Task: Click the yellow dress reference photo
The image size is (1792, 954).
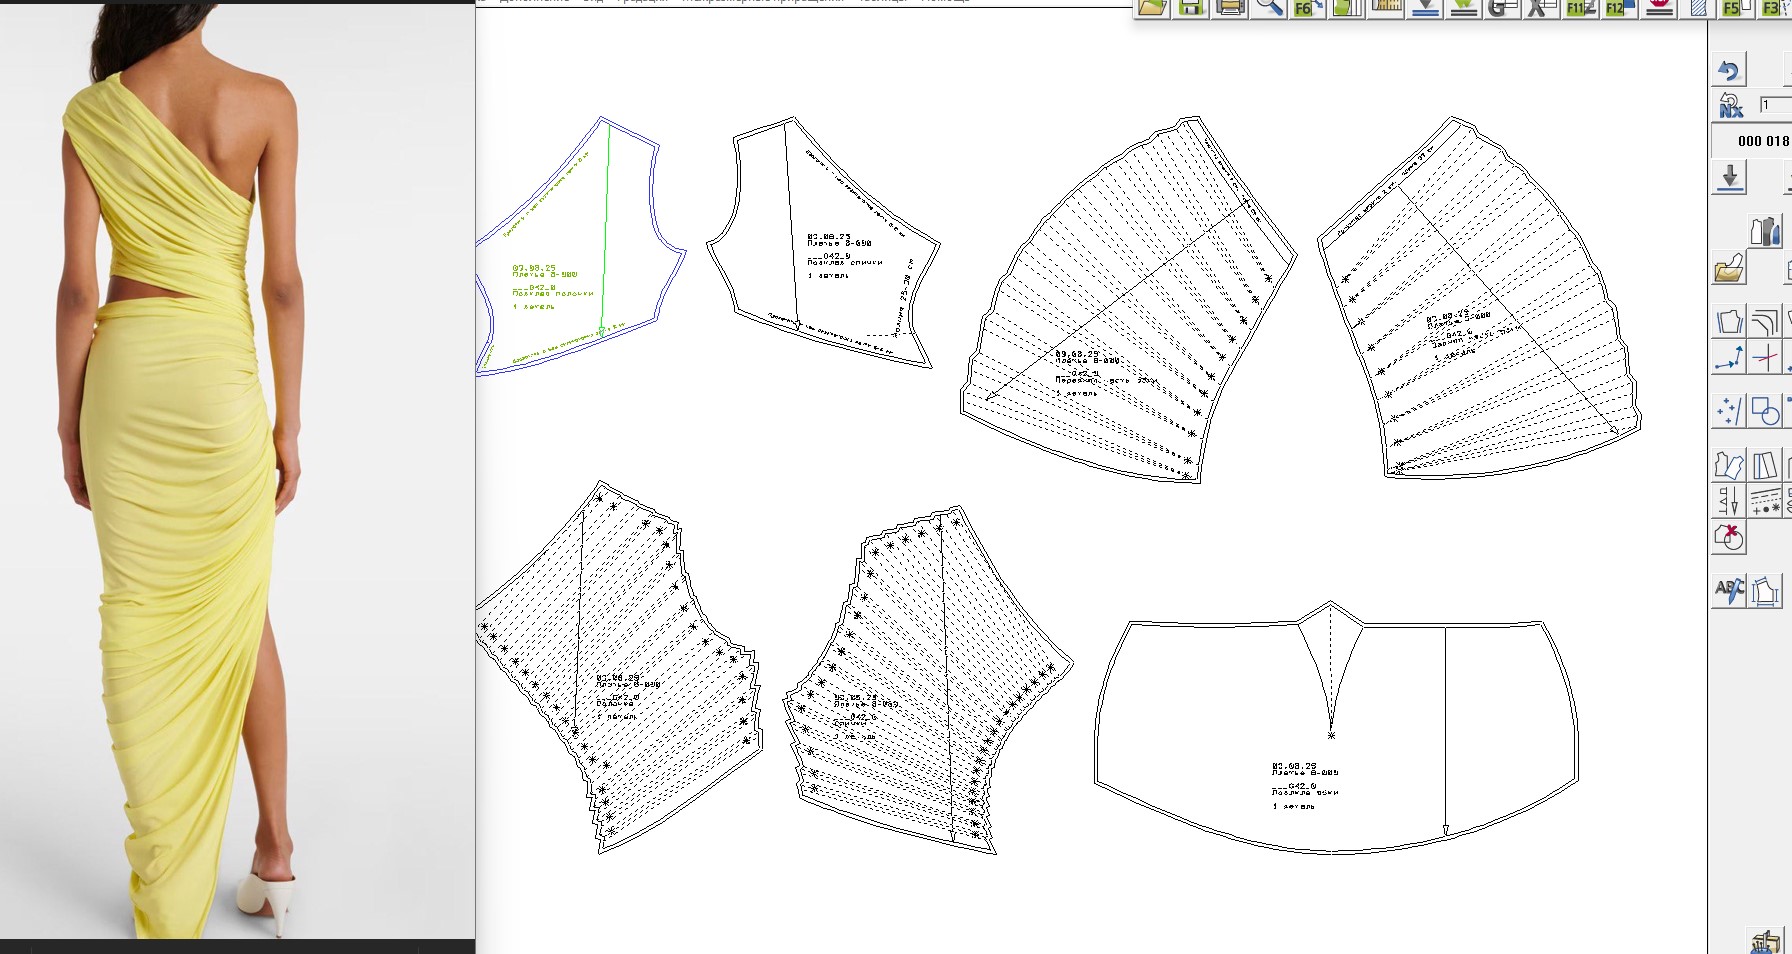Action: pyautogui.click(x=237, y=472)
